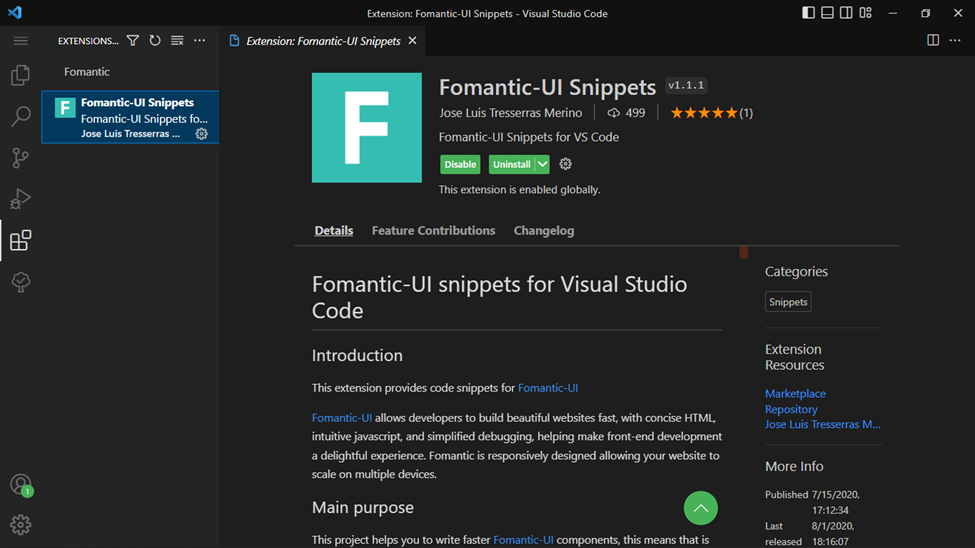The width and height of the screenshot is (975, 548).
Task: Select Fomantic-UI Snippets in the extensions list
Action: 130,117
